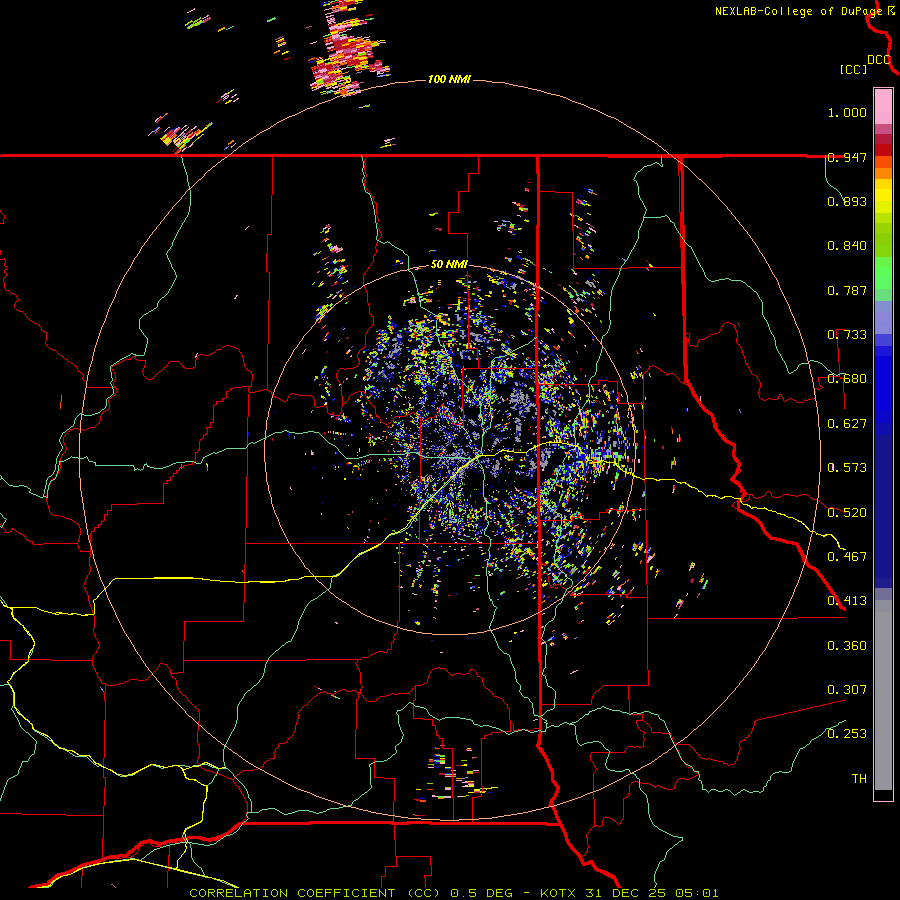Click the large pink-red echo cluster above 100 NMI

click(x=348, y=49)
